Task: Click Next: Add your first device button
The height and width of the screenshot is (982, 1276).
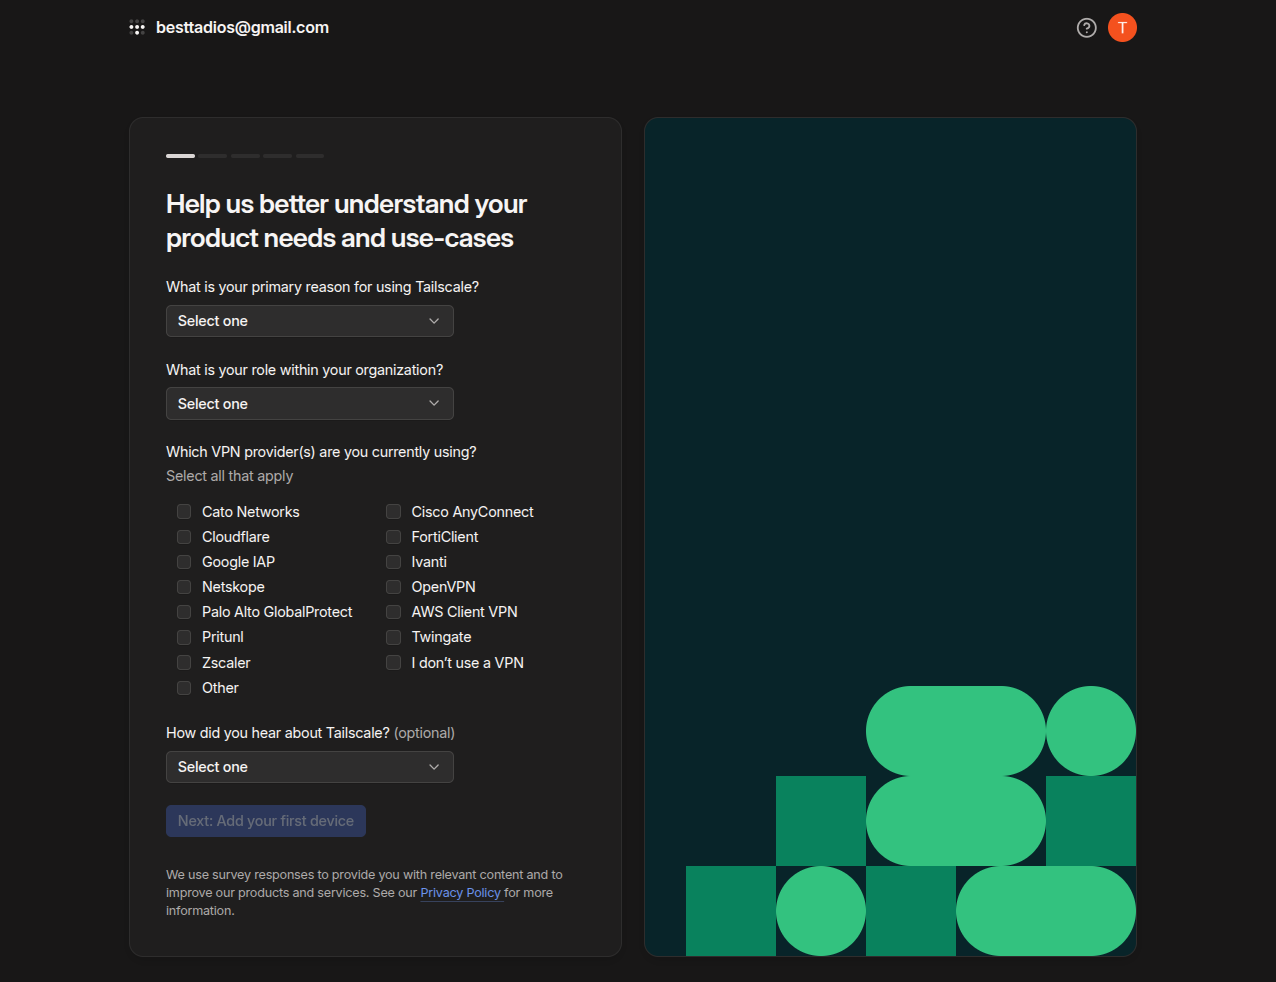Action: pos(266,821)
